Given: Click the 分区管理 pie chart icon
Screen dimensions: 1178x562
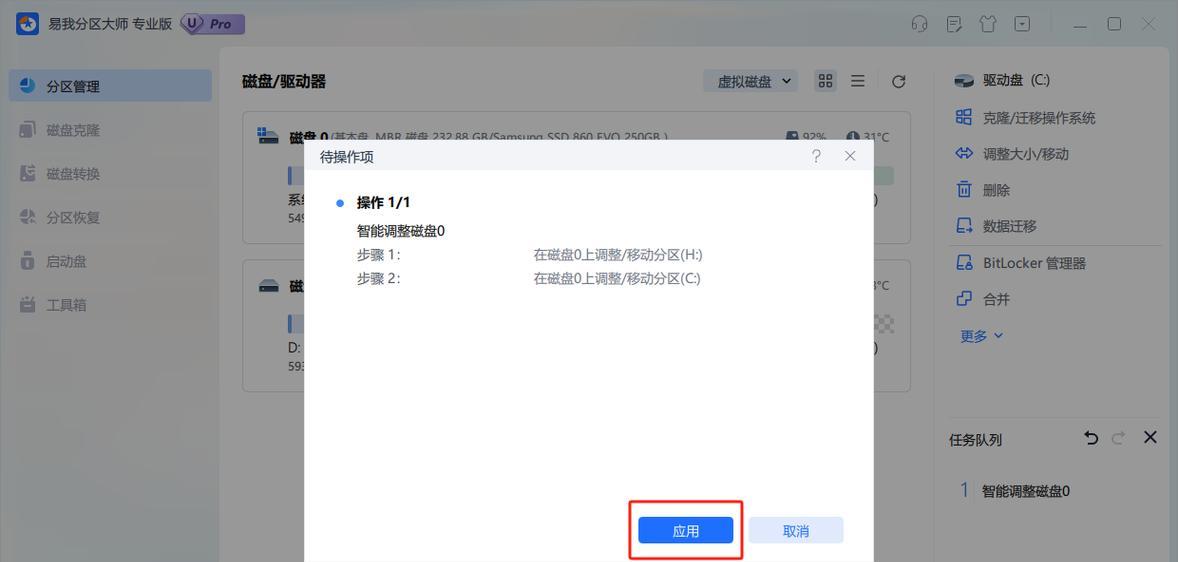Looking at the screenshot, I should 27,86.
